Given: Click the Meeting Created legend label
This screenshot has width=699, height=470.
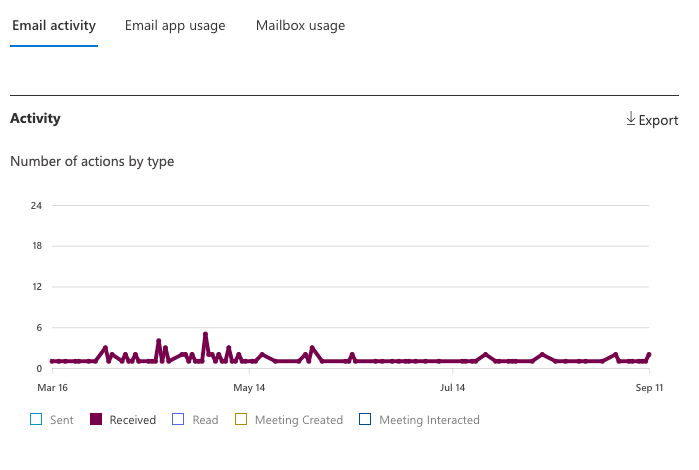Looking at the screenshot, I should coord(299,420).
